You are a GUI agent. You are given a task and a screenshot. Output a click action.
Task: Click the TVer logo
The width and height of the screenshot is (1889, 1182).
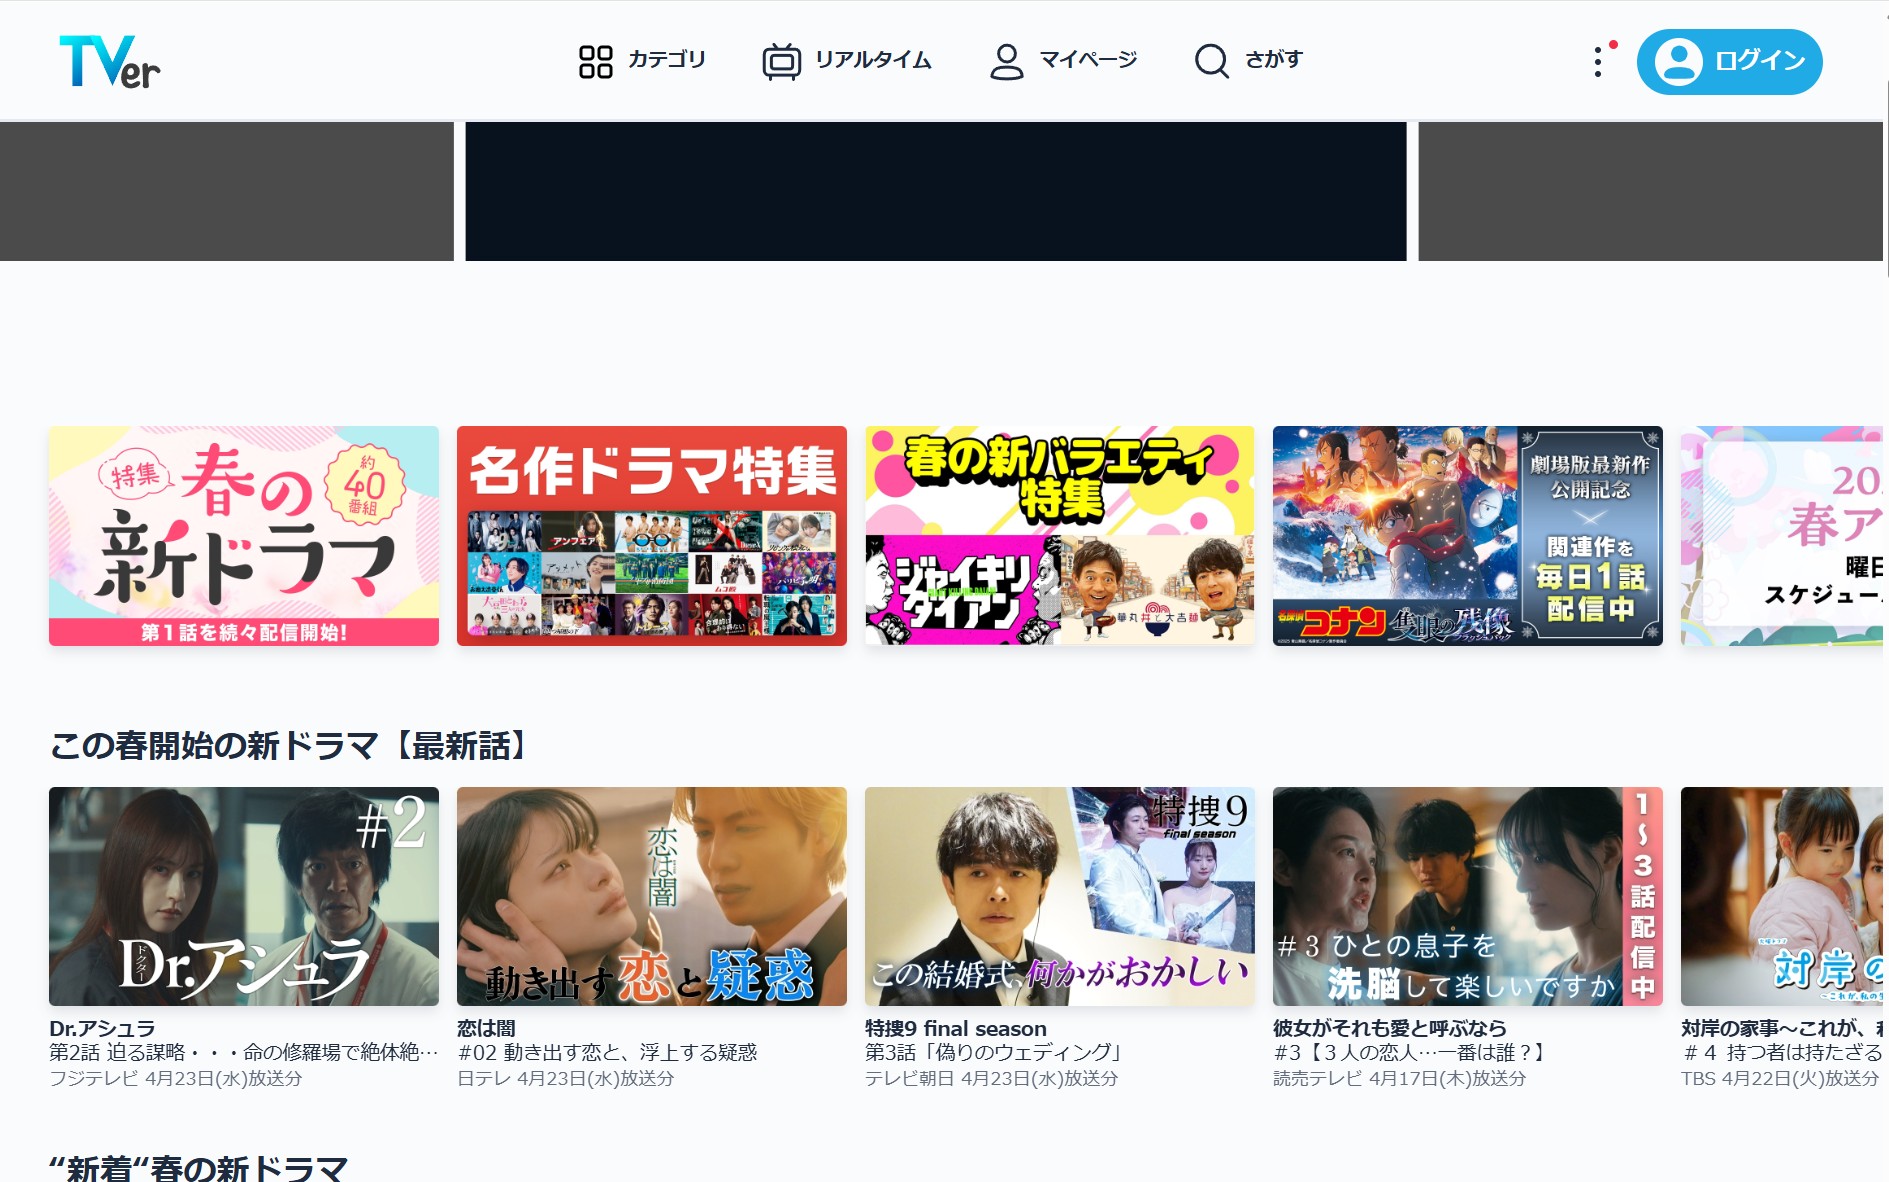[110, 62]
